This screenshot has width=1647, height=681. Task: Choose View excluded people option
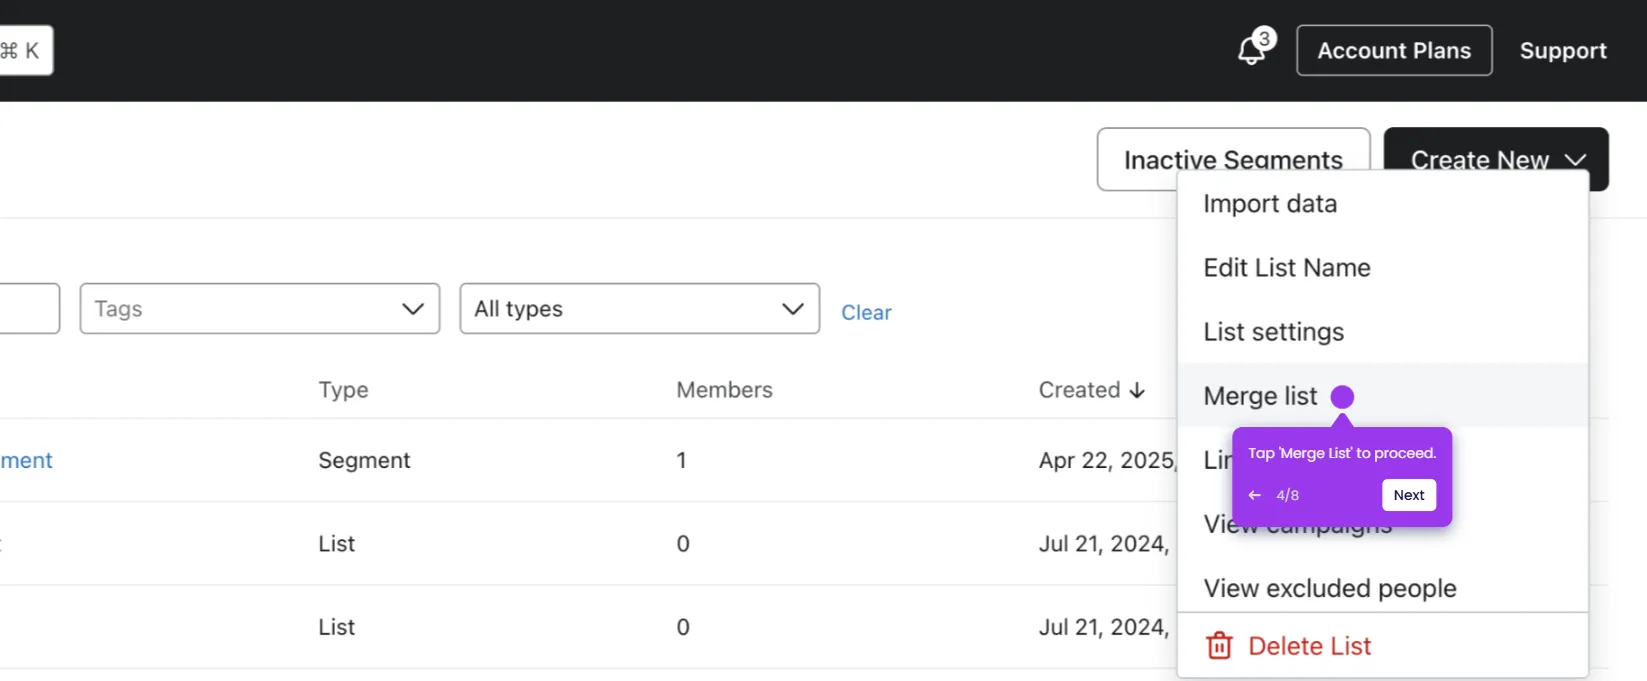point(1329,588)
